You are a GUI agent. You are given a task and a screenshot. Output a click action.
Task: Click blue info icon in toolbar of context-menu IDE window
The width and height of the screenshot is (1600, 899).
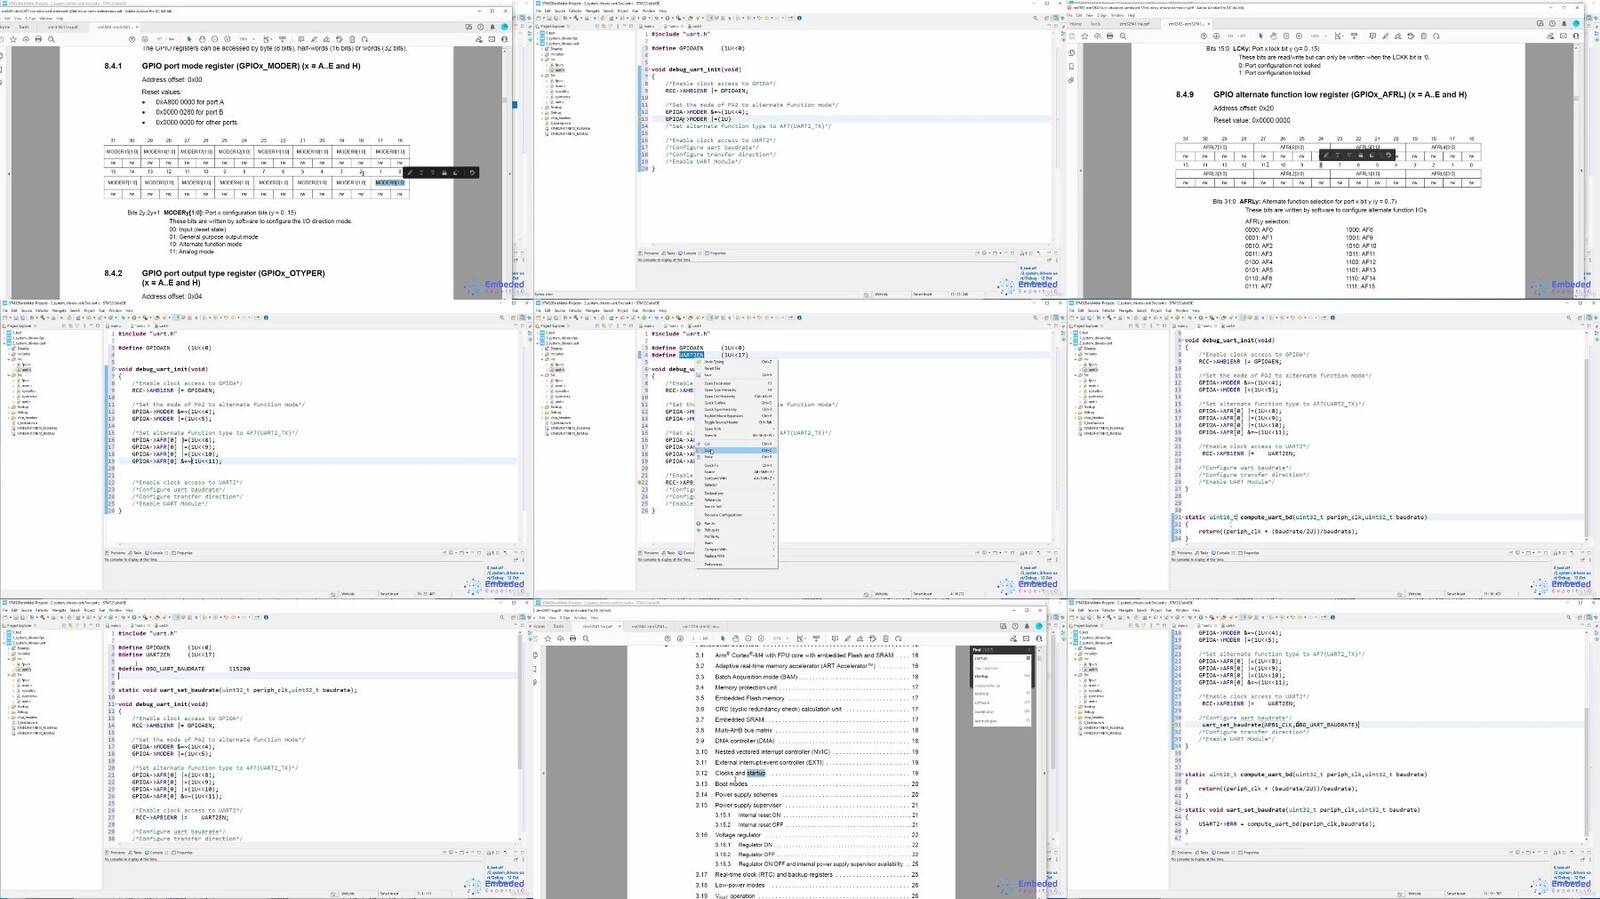click(x=798, y=317)
